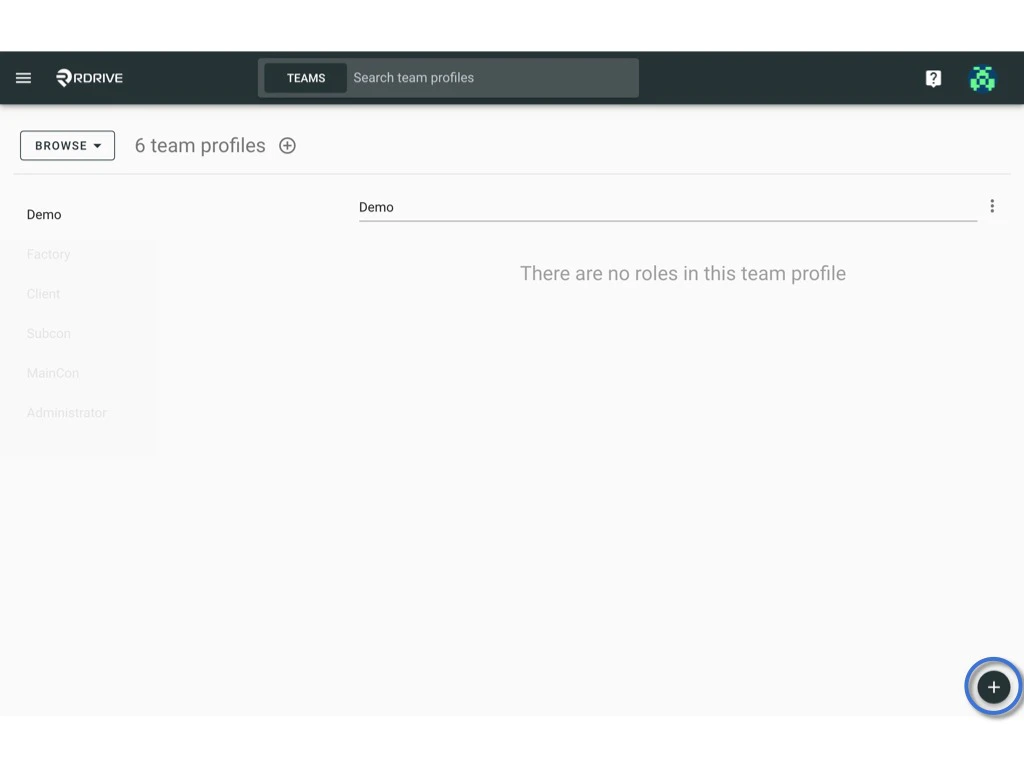Open the BROWSE dropdown
Viewport: 1024px width, 768px height.
[67, 145]
